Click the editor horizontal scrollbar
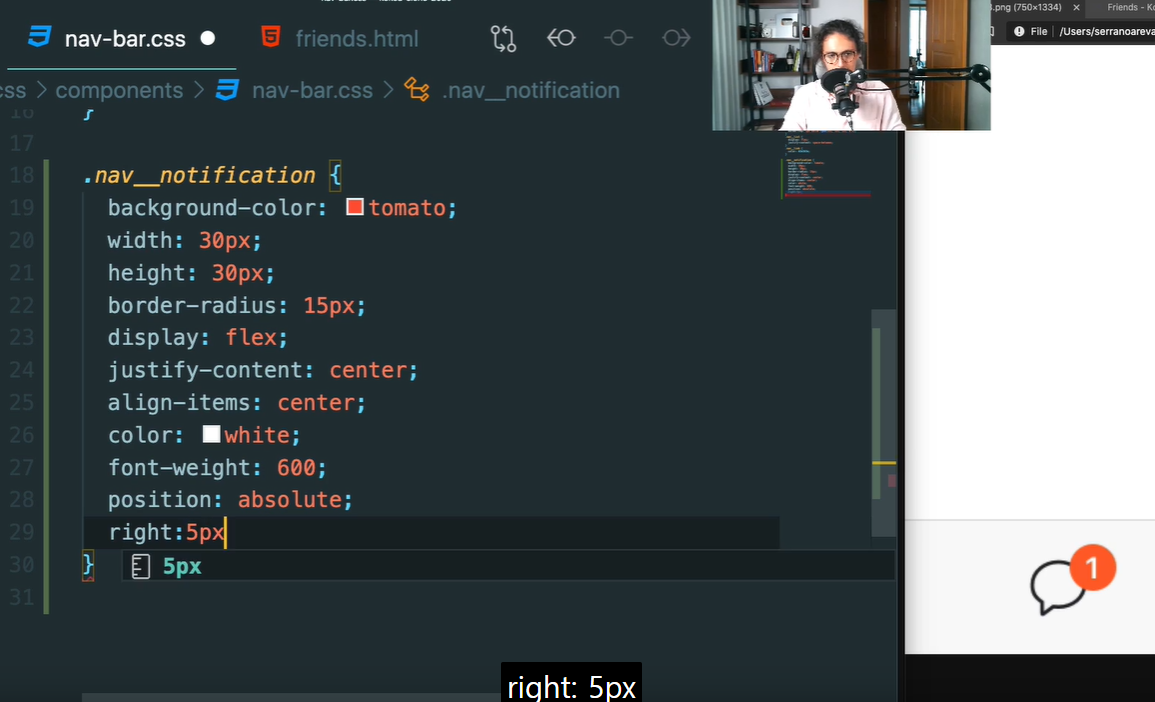The width and height of the screenshot is (1155, 702). [x=291, y=697]
